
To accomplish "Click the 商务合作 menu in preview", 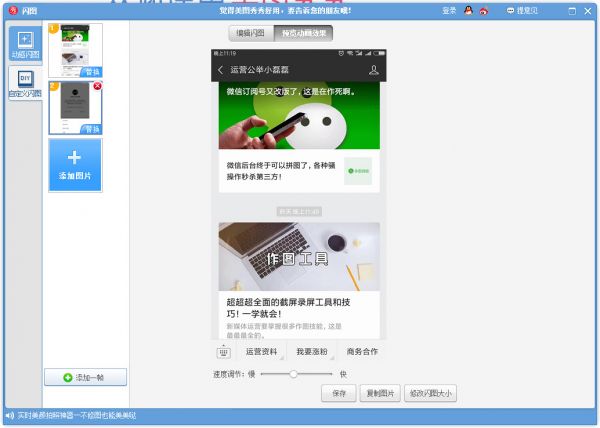I will click(362, 352).
